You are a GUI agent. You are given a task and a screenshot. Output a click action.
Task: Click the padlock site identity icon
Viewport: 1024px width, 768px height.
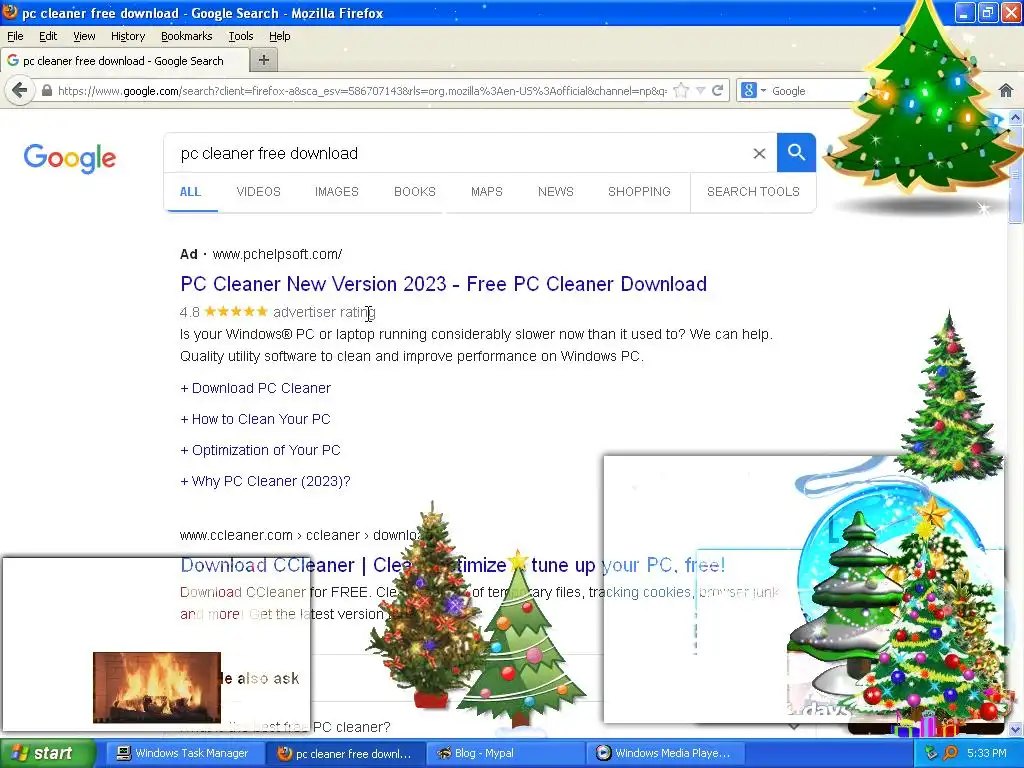click(47, 91)
